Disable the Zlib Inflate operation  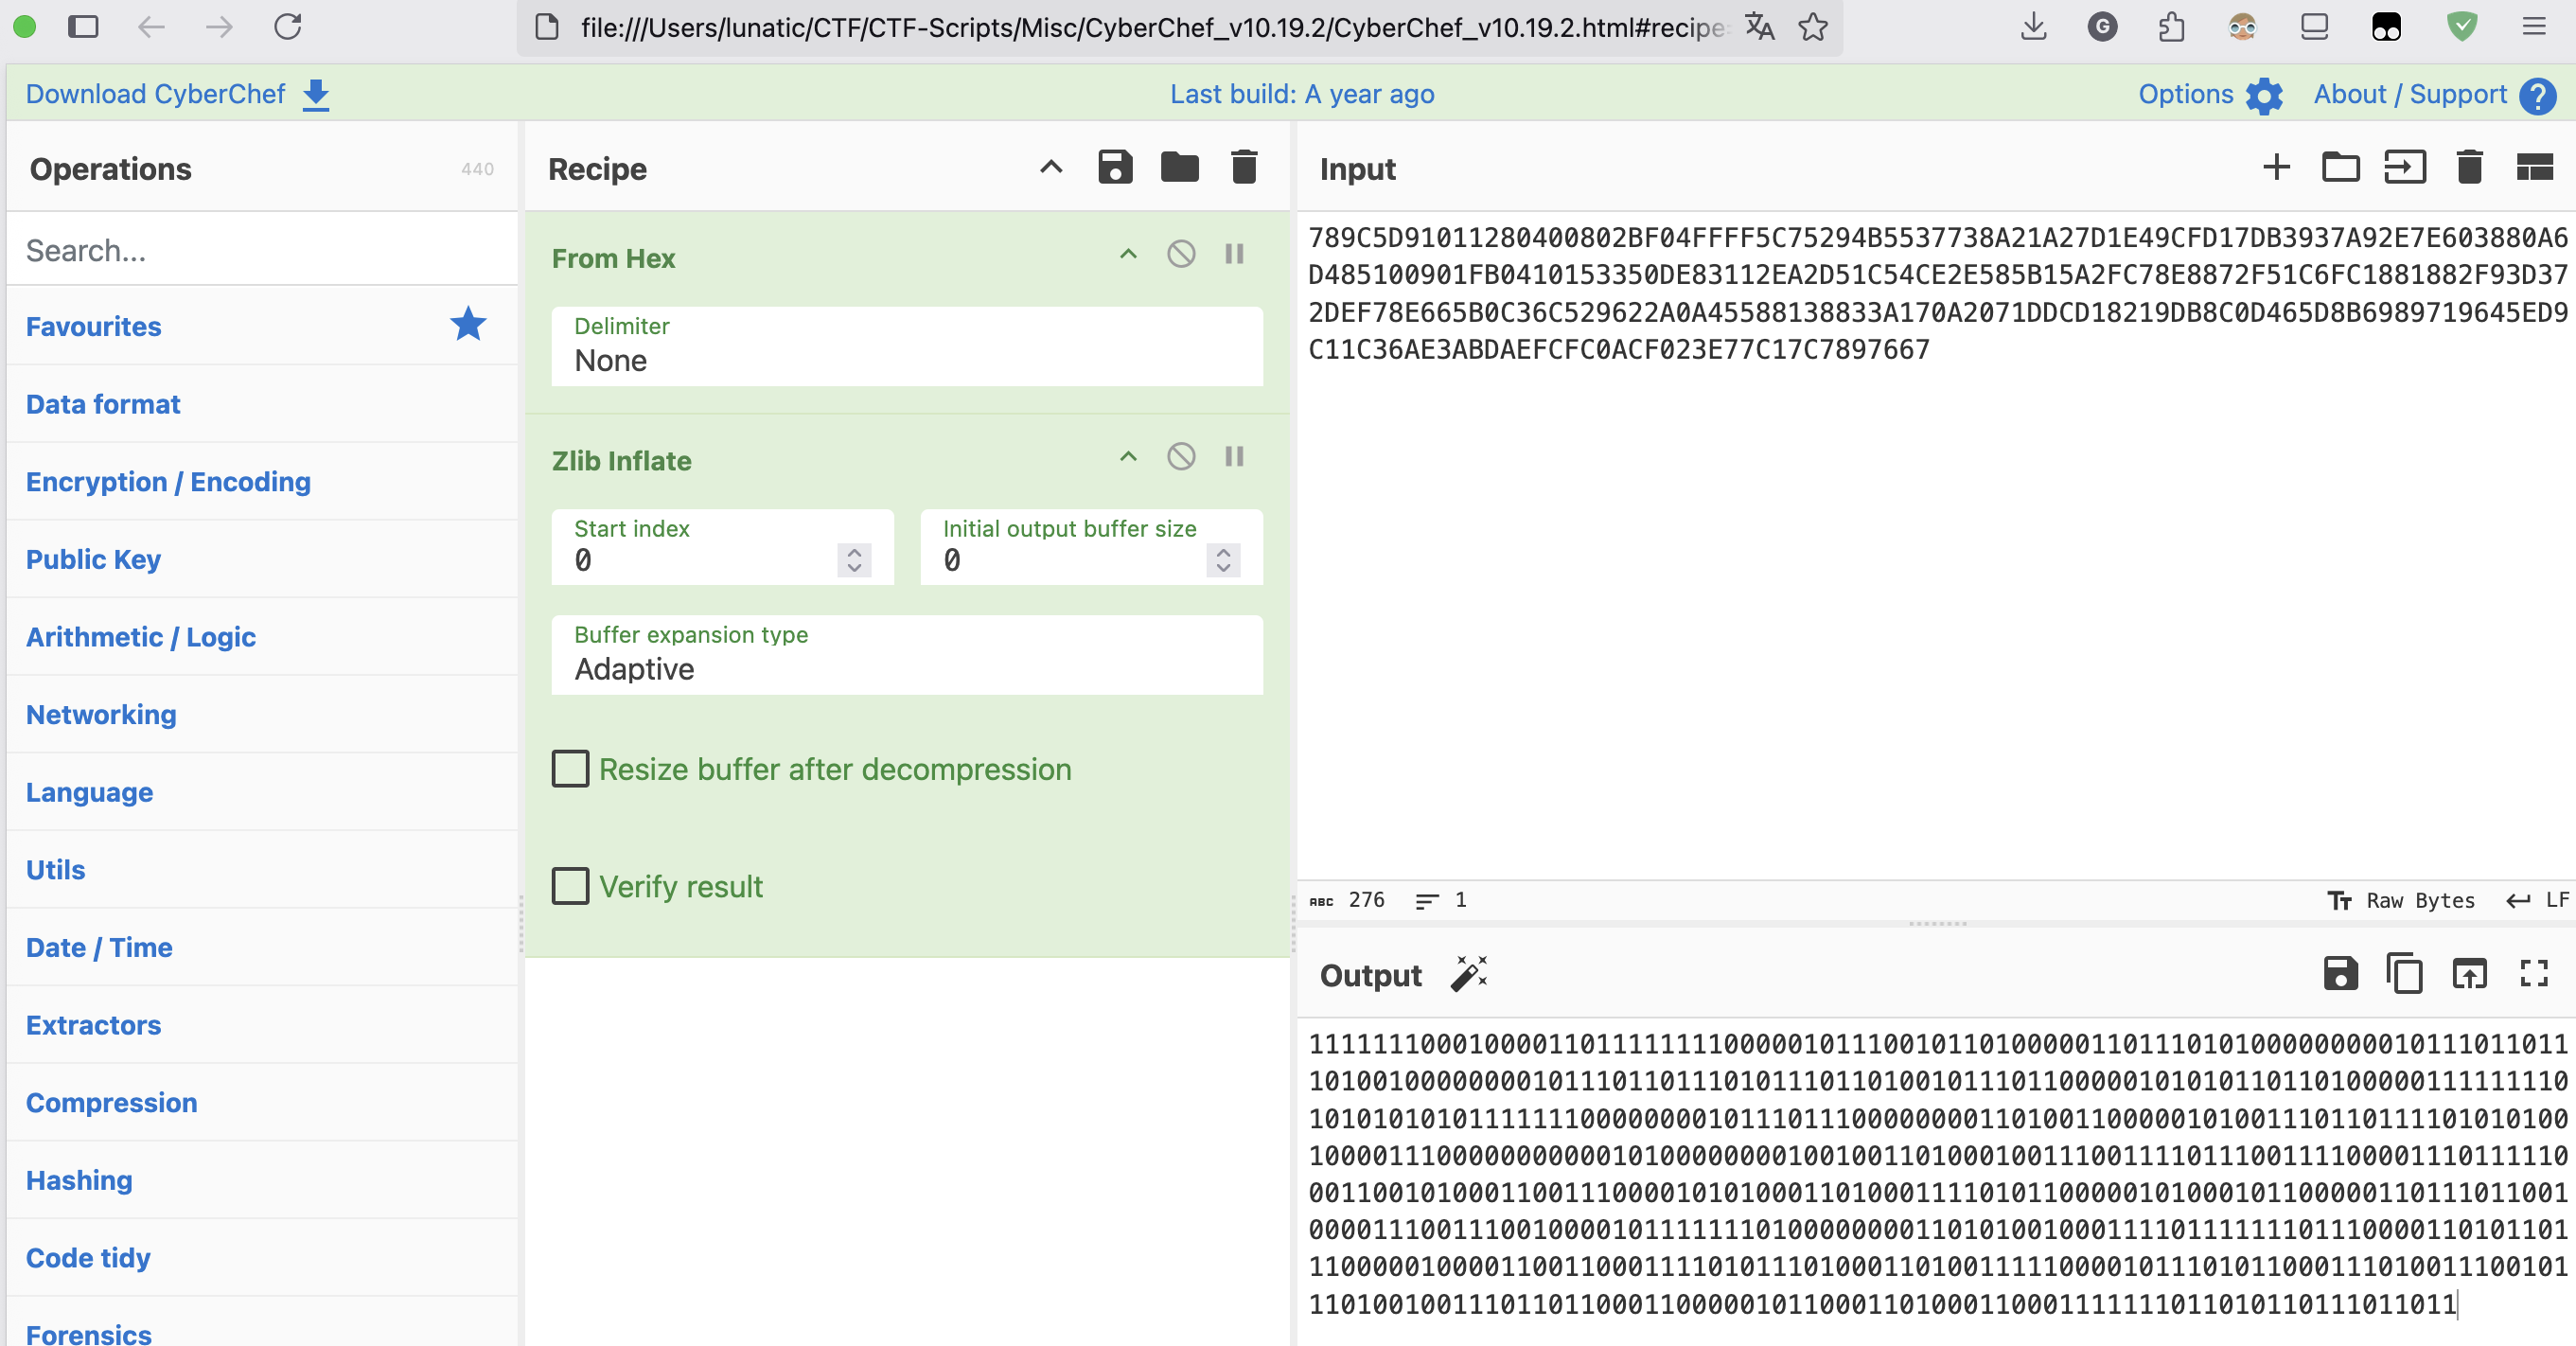pos(1181,457)
